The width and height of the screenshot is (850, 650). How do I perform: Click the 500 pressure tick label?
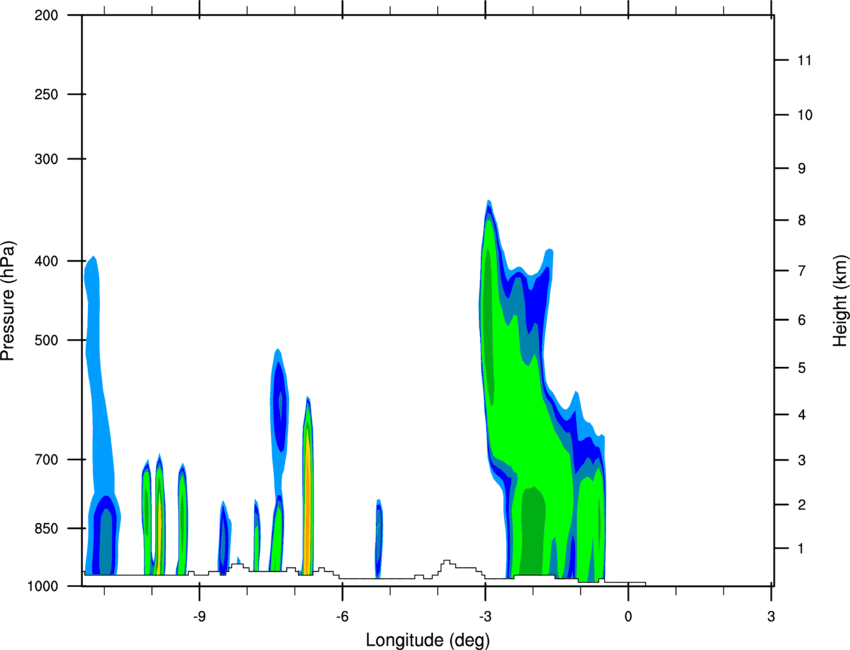point(46,340)
